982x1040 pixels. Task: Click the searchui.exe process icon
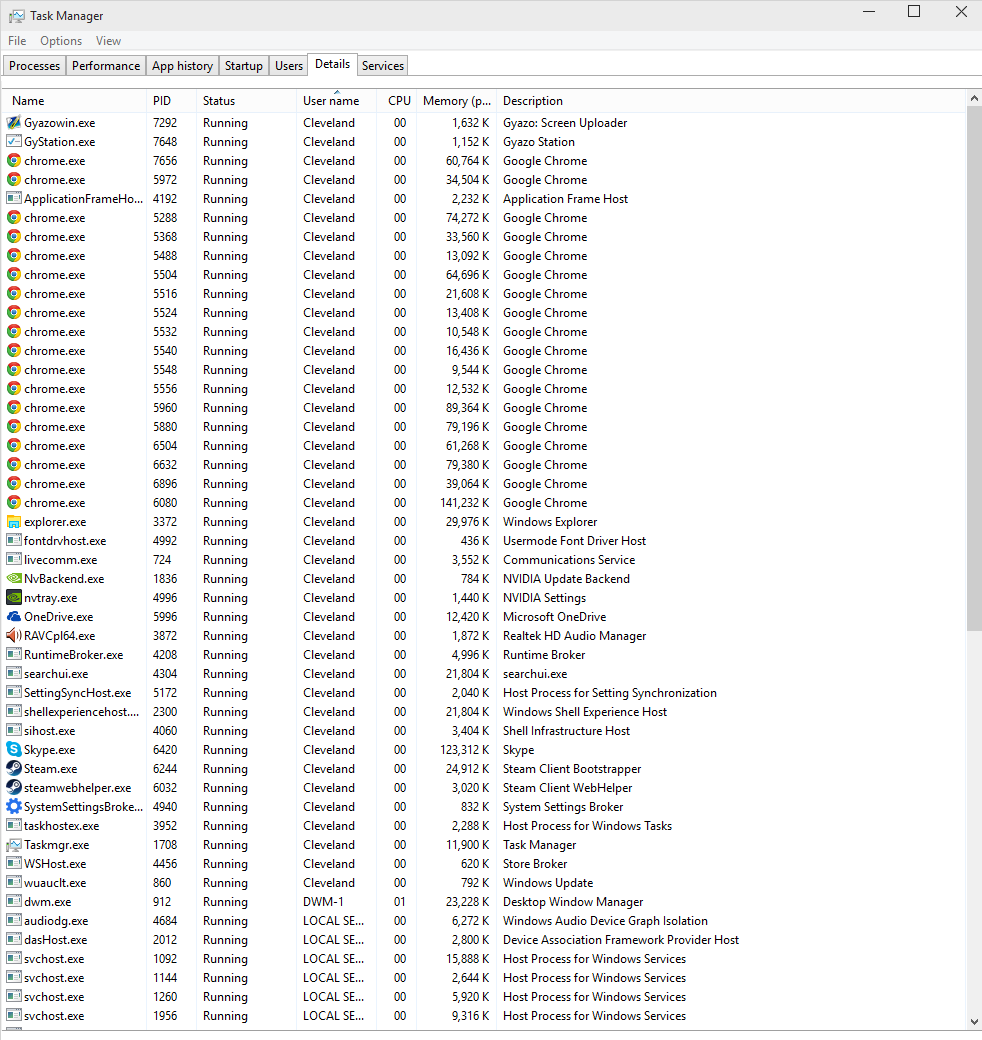click(x=14, y=673)
